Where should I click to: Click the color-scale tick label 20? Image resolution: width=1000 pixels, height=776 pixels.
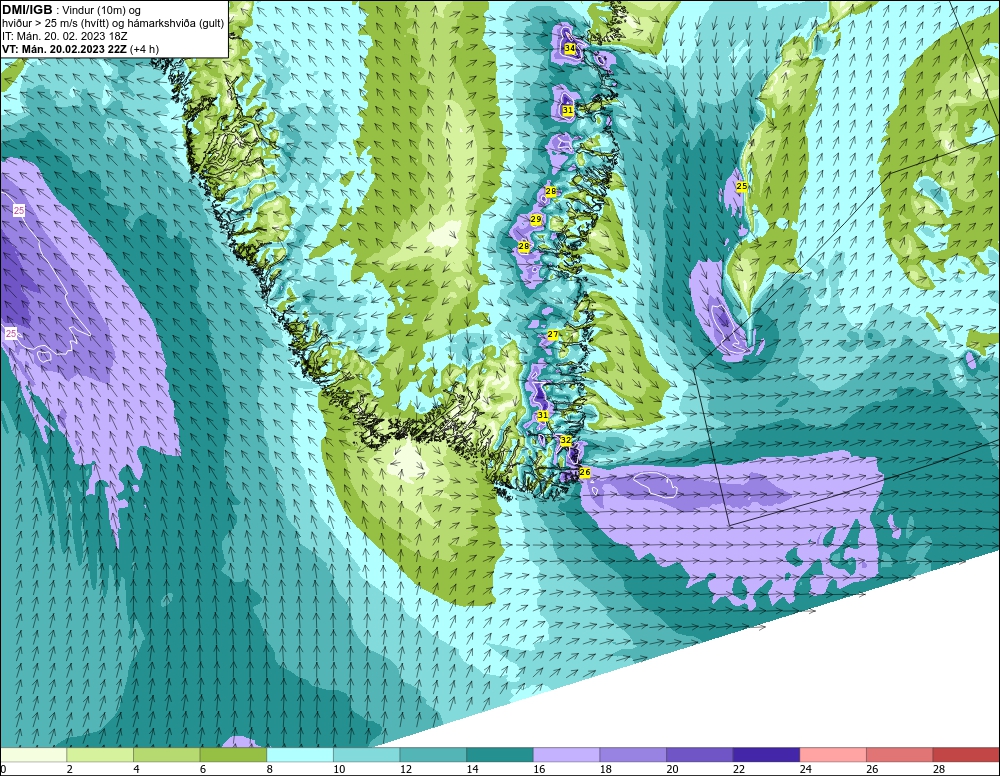pyautogui.click(x=672, y=769)
